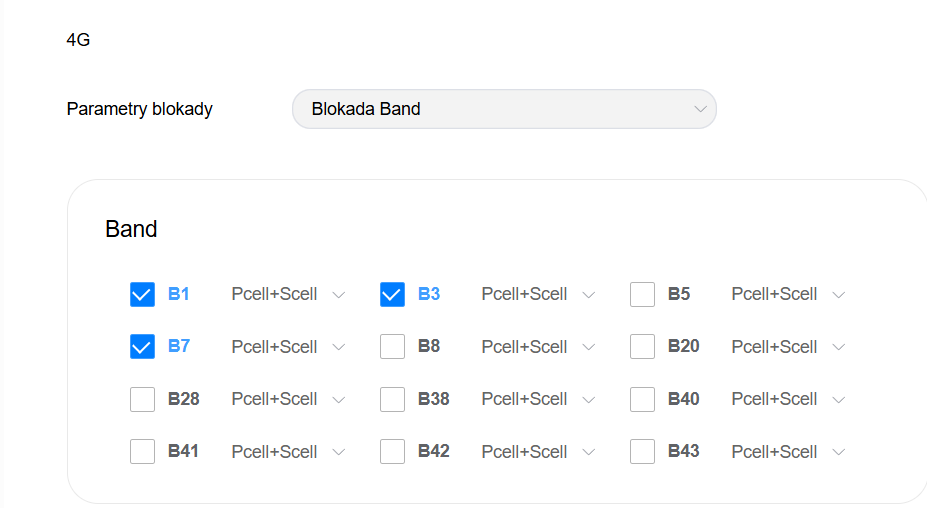Tick the B20 band checkbox
The width and height of the screenshot is (927, 508).
pyautogui.click(x=642, y=347)
